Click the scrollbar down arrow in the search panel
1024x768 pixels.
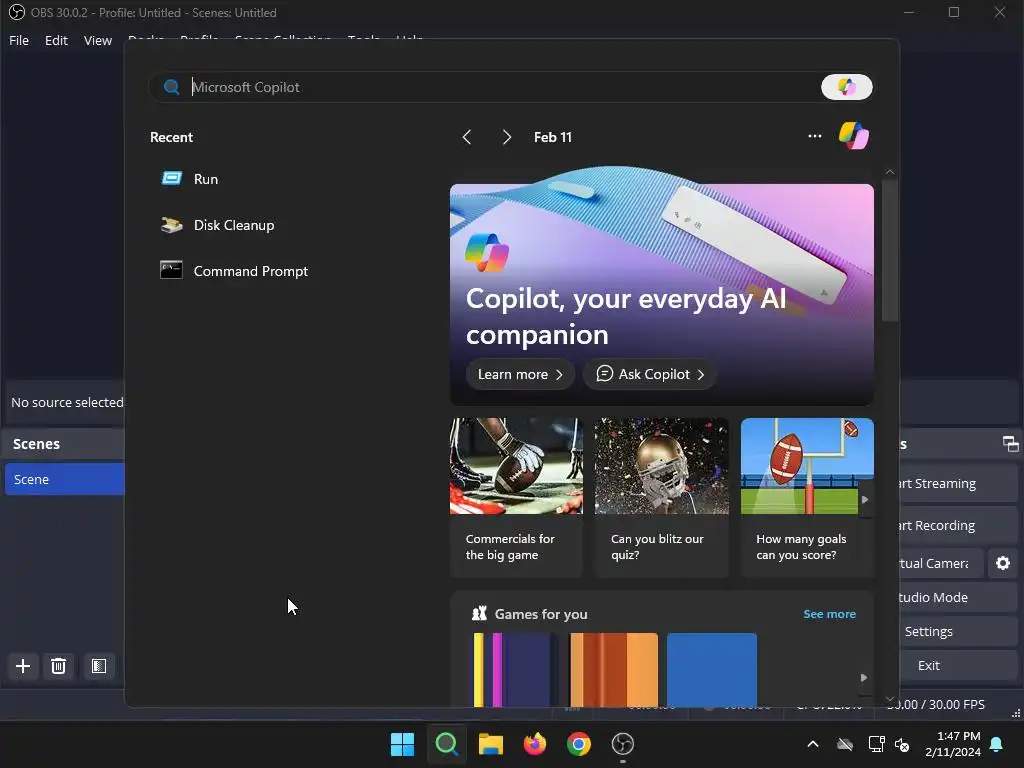(x=889, y=699)
